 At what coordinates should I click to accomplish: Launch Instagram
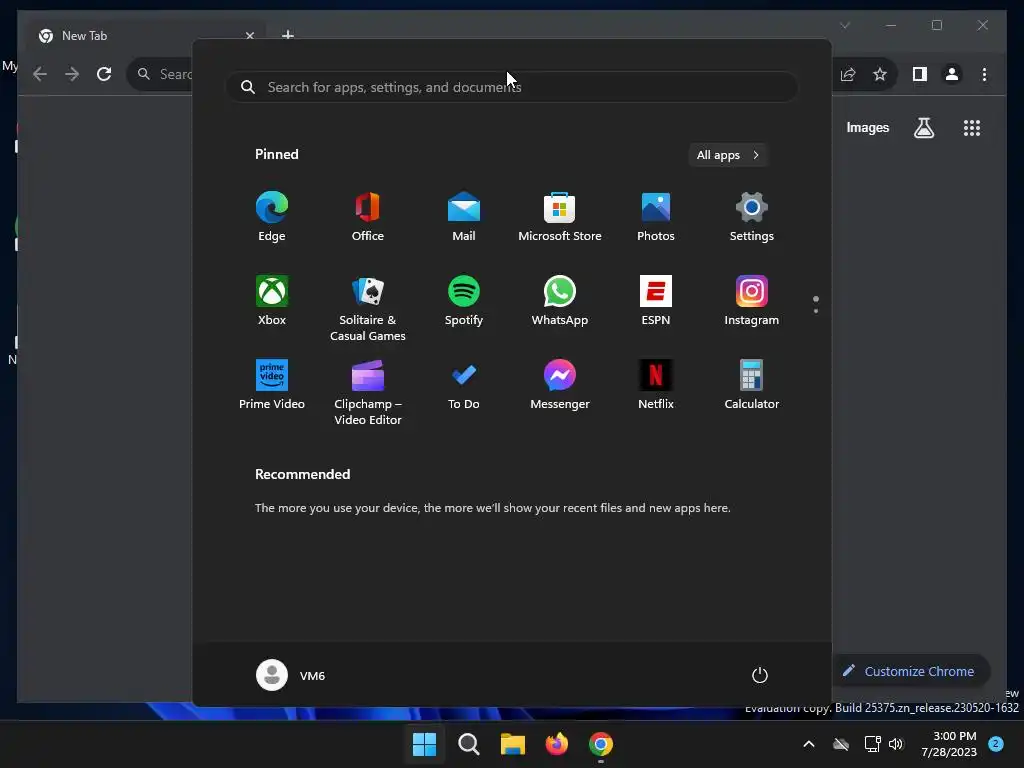tap(752, 301)
